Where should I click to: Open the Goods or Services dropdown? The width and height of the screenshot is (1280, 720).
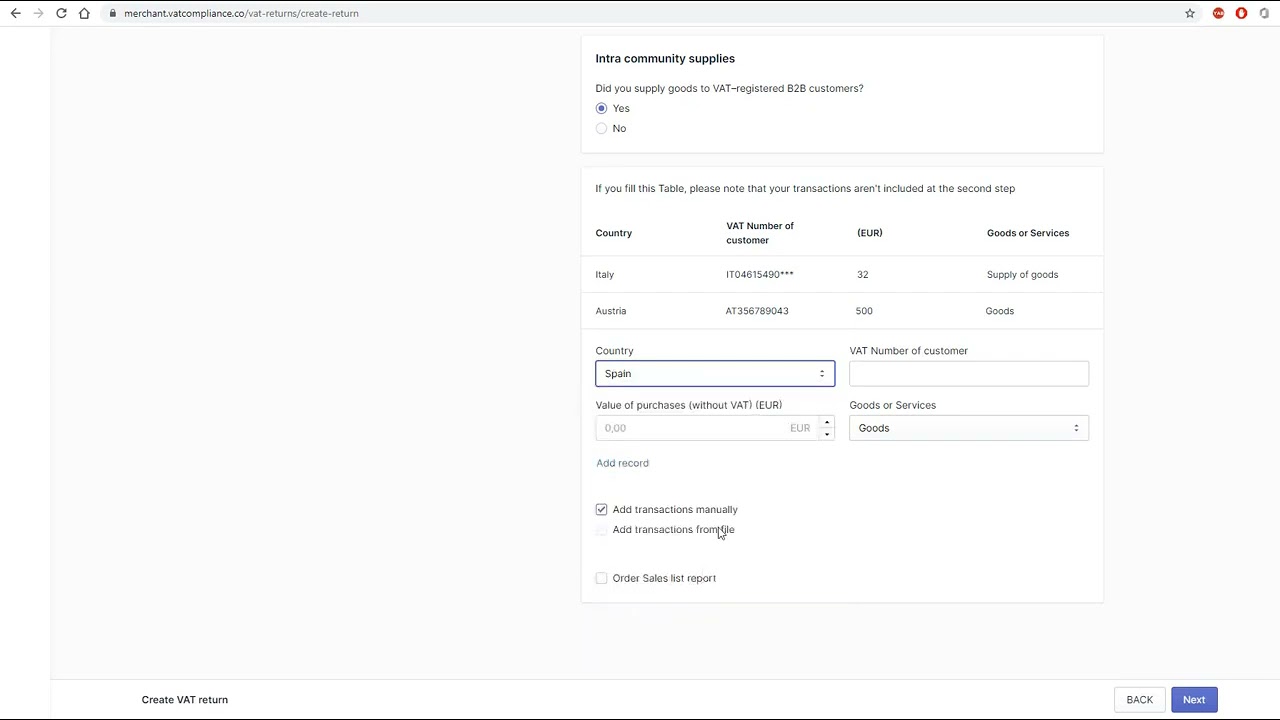tap(969, 428)
